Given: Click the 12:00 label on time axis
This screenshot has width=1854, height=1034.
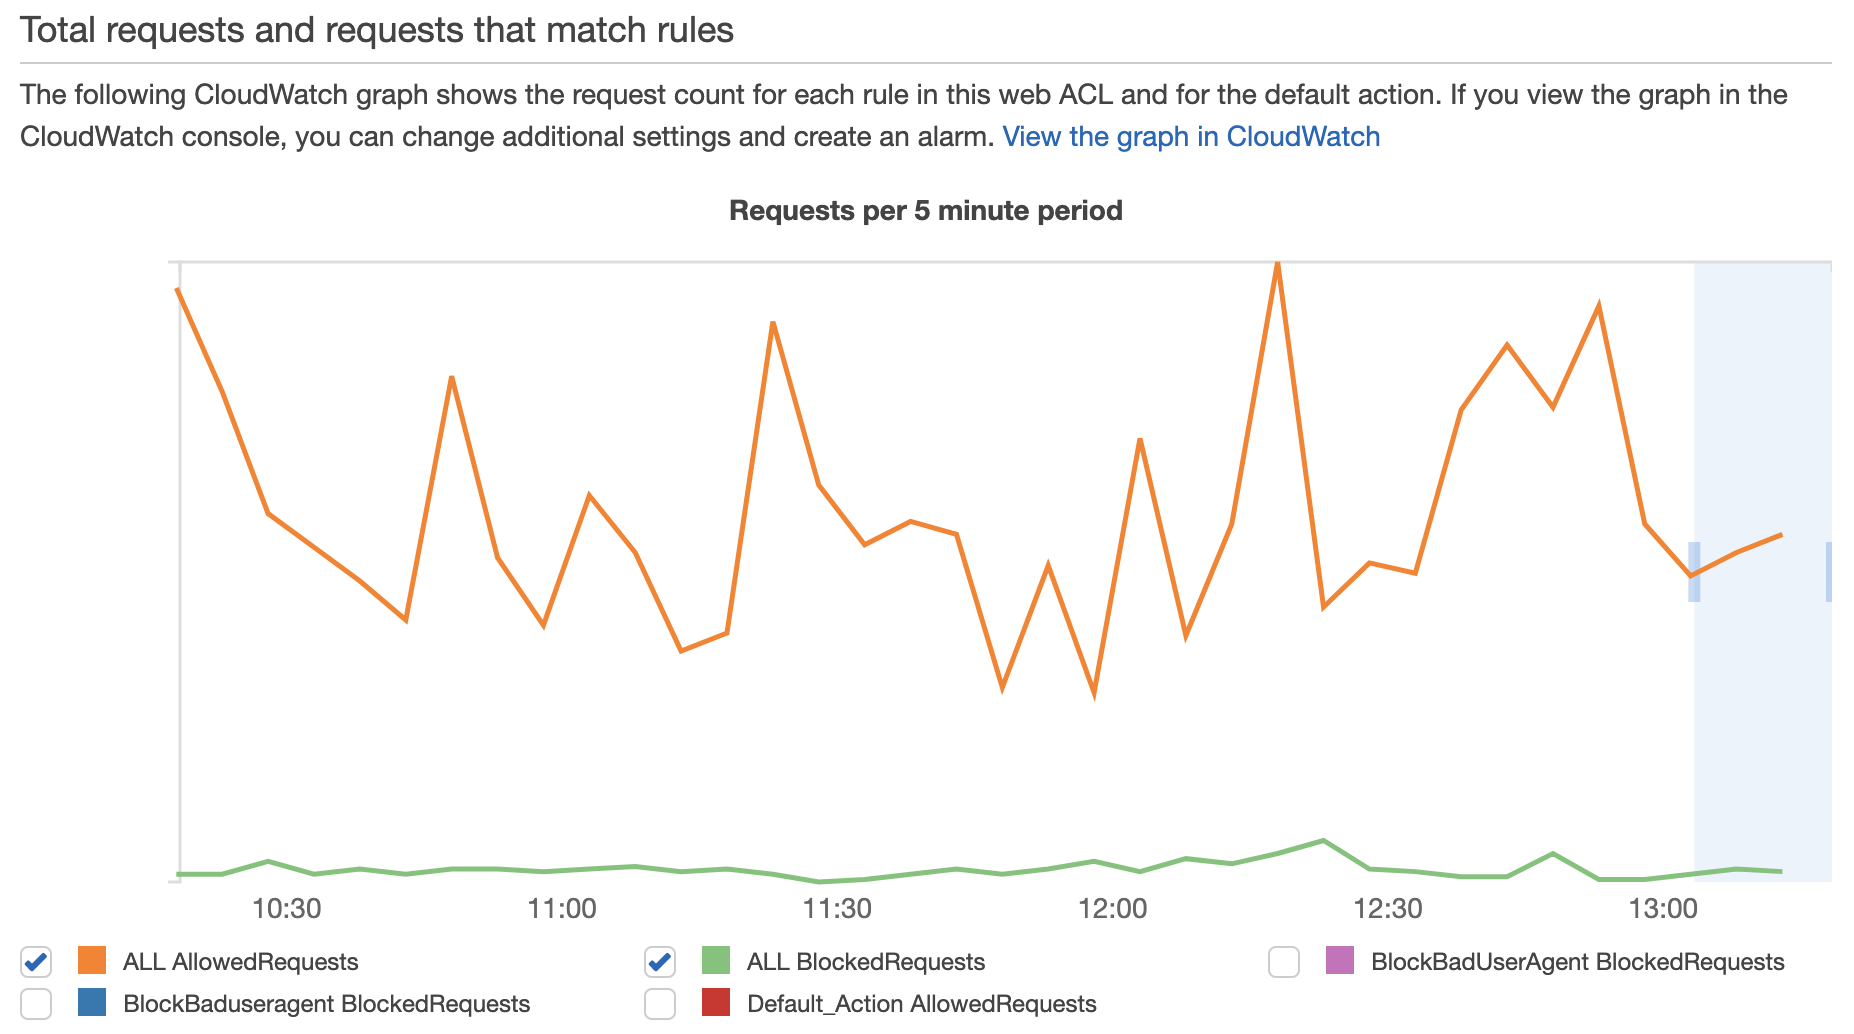Looking at the screenshot, I should (1112, 909).
